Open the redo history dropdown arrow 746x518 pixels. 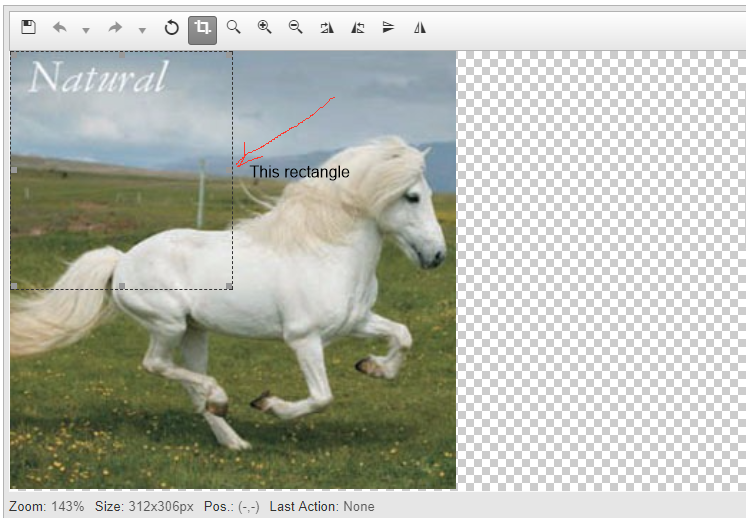click(x=142, y=30)
